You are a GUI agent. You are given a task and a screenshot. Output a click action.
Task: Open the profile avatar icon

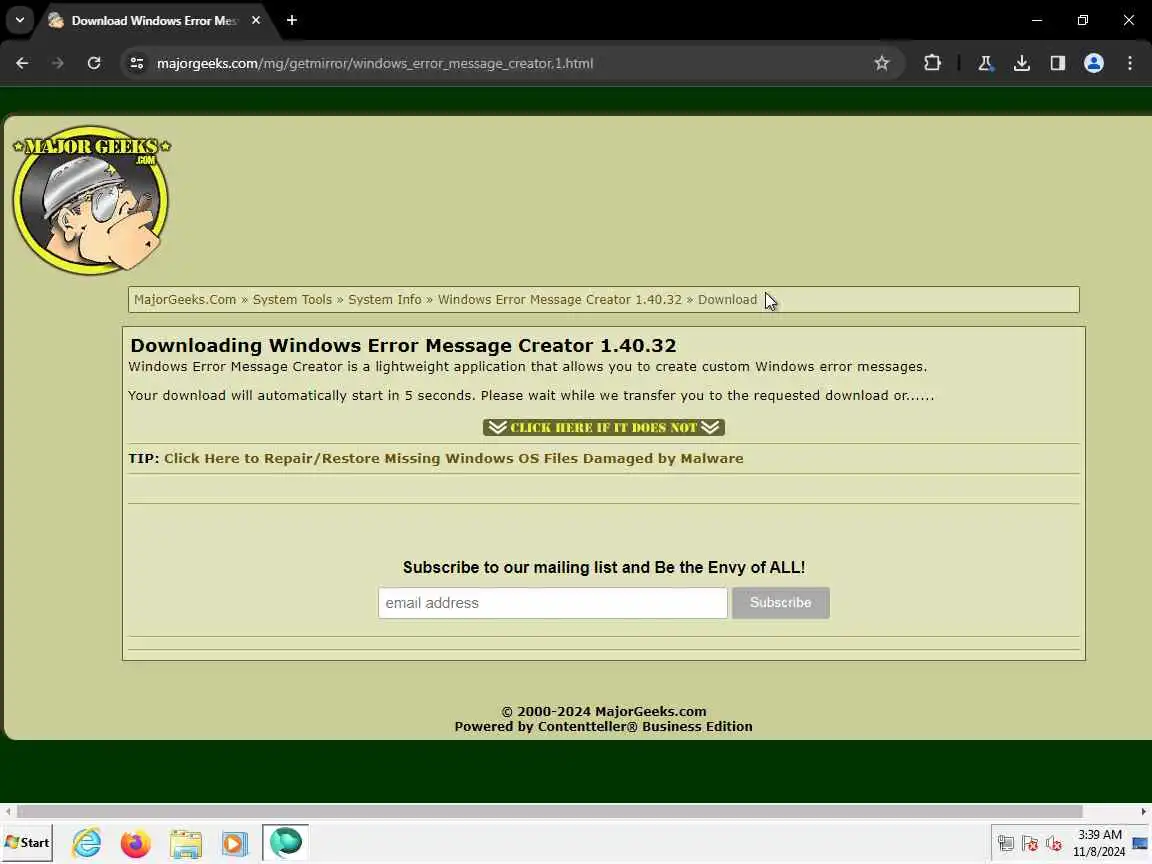(x=1094, y=63)
